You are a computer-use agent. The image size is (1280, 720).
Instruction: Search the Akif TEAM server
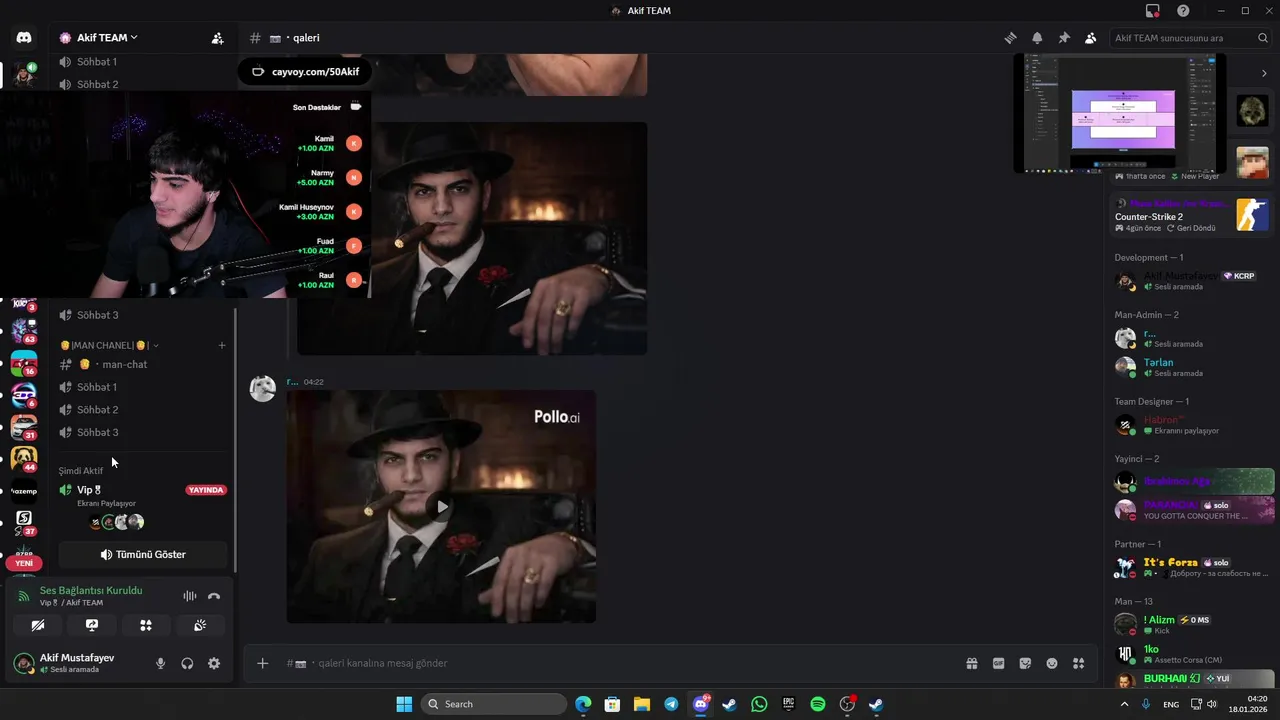(x=1193, y=38)
